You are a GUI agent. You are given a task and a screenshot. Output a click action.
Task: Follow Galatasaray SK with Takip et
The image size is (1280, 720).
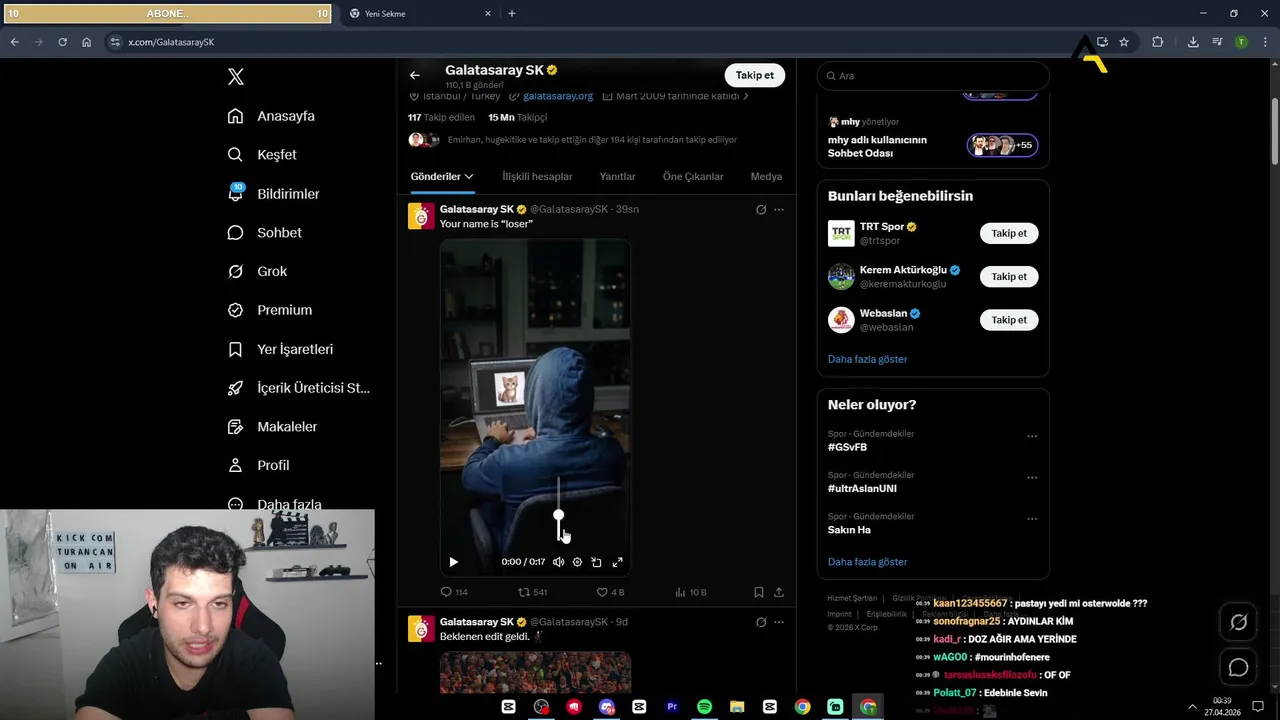point(755,75)
